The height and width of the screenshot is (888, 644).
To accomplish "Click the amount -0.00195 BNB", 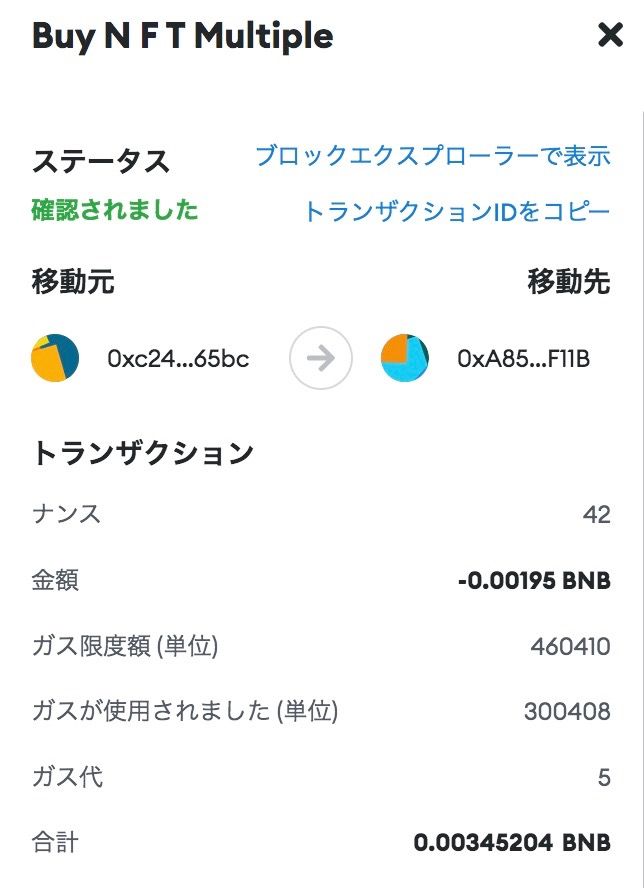I will [x=533, y=581].
